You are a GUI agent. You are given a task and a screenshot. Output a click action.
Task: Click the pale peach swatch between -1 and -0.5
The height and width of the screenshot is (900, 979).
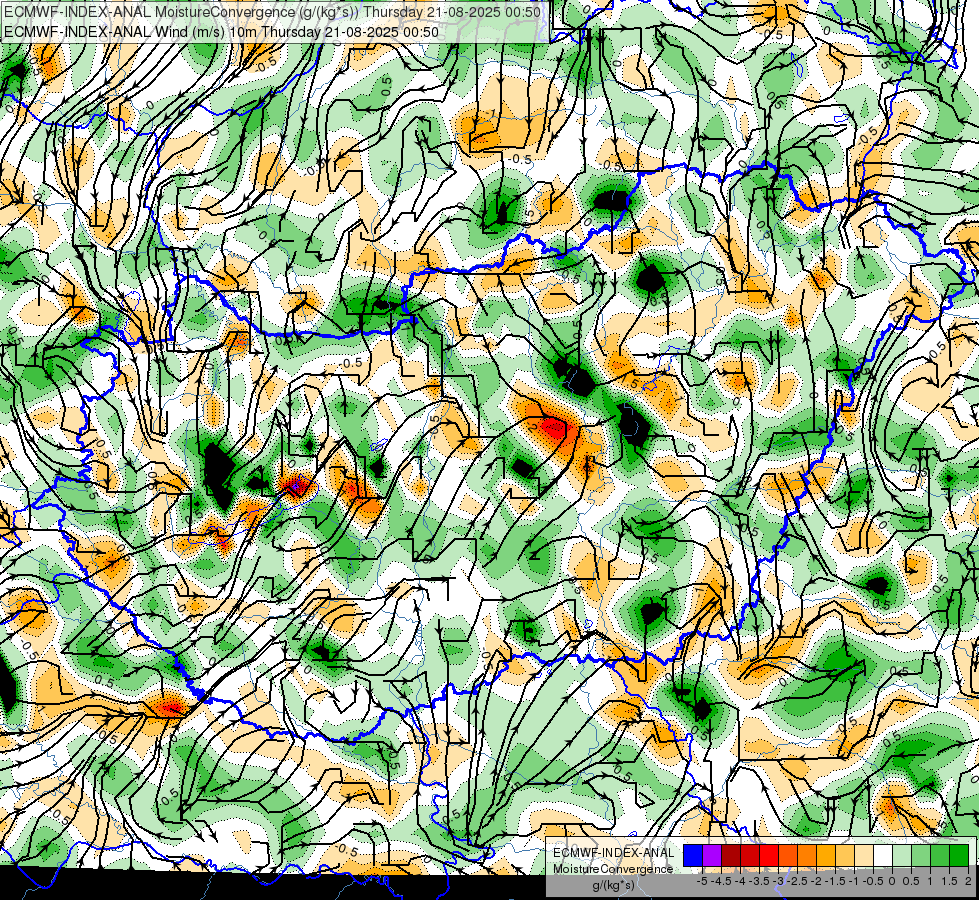[864, 855]
